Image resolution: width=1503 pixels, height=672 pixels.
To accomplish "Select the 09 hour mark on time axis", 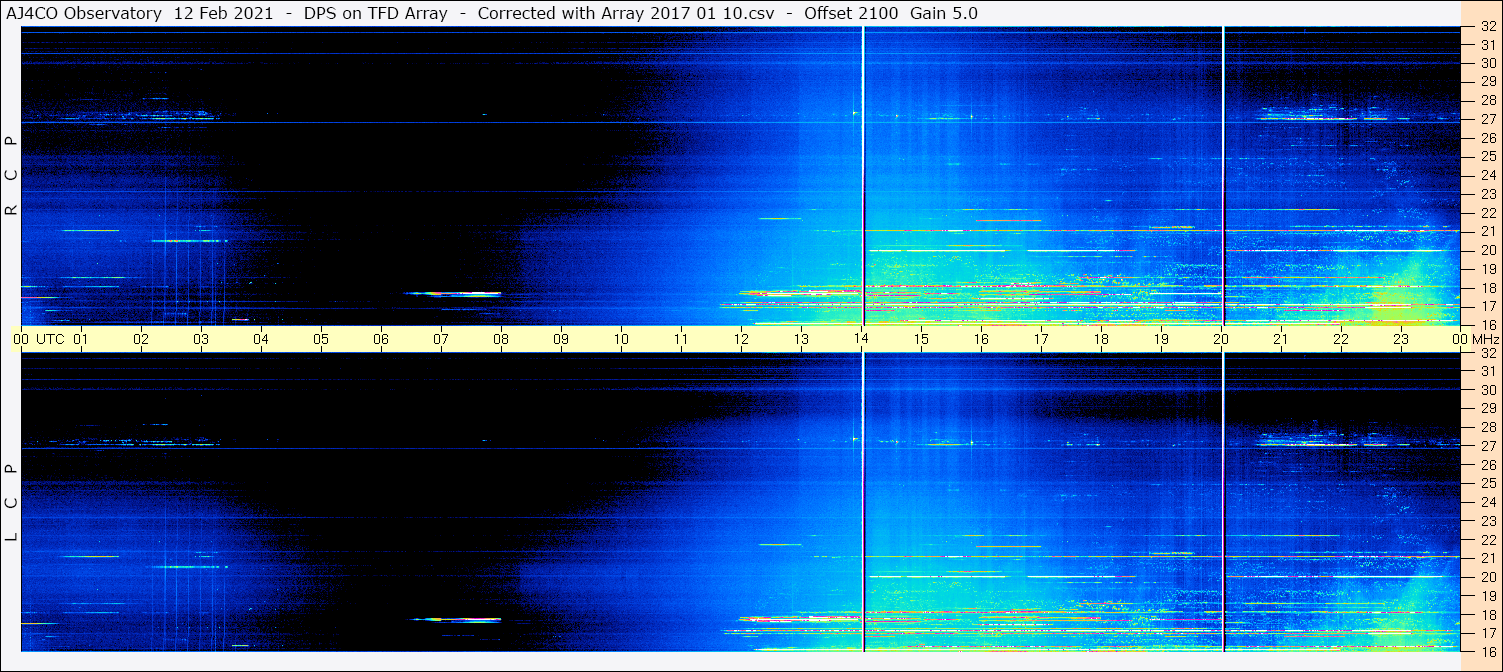I will point(561,339).
